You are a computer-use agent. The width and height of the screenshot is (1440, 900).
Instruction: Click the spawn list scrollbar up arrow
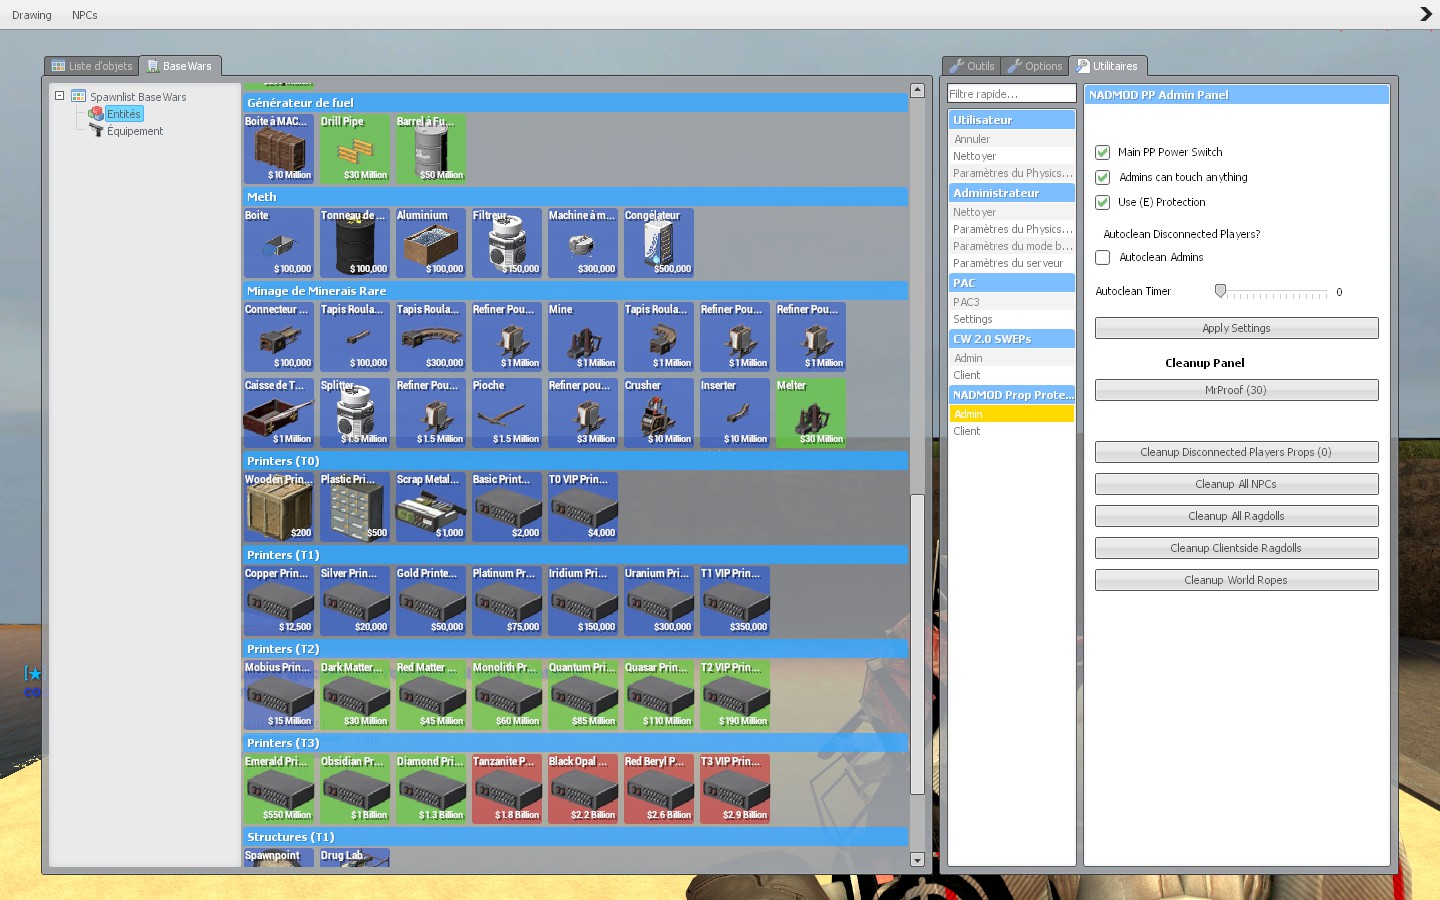click(x=917, y=90)
